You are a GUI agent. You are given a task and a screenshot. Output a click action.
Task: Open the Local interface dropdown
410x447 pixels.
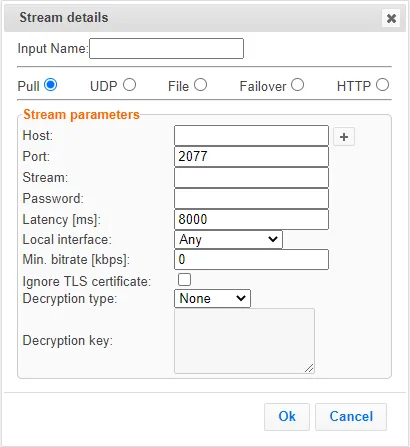click(x=228, y=239)
